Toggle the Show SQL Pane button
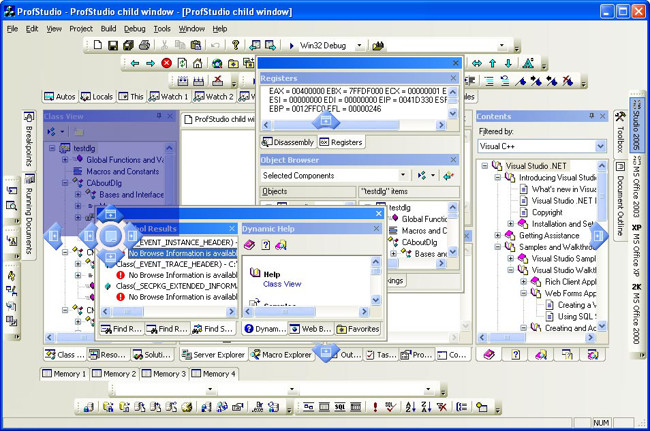Screen dimensions: 650x431 (x=340, y=407)
